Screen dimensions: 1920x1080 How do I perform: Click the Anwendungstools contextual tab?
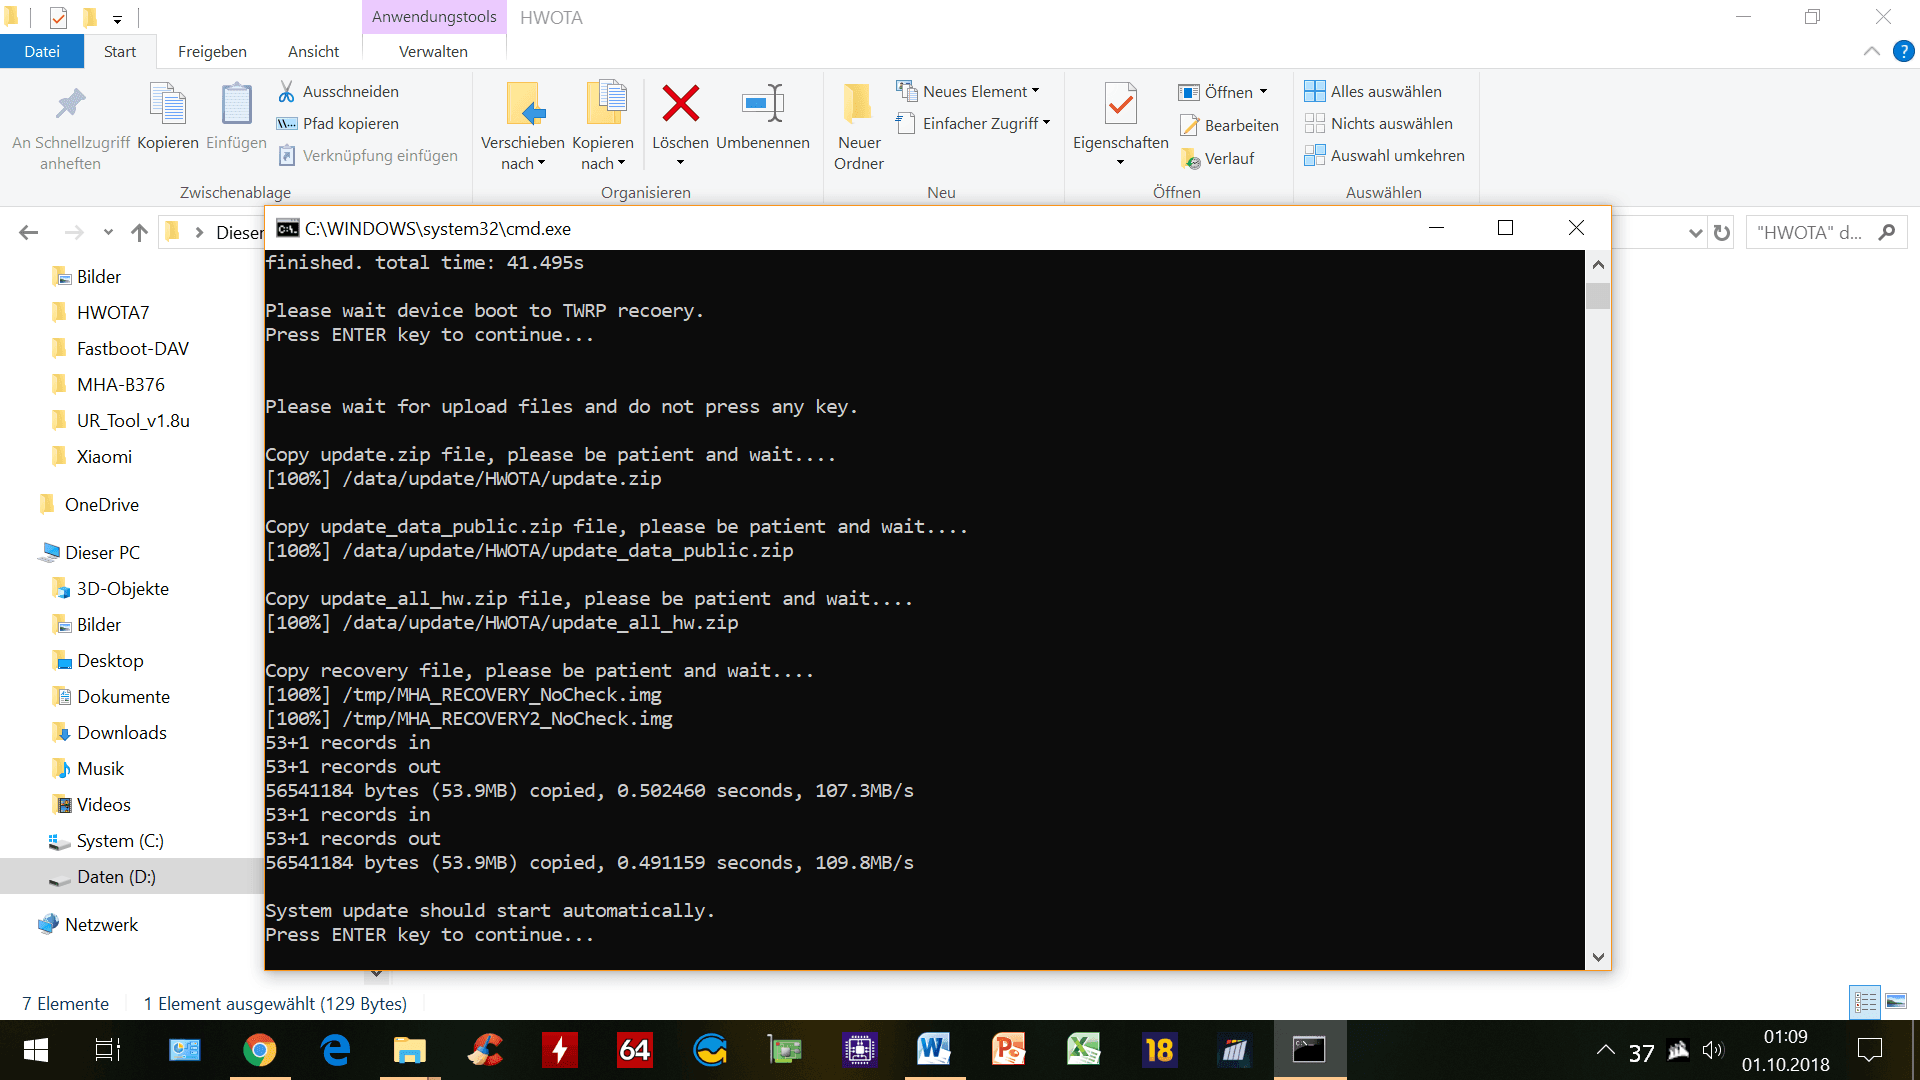point(434,17)
